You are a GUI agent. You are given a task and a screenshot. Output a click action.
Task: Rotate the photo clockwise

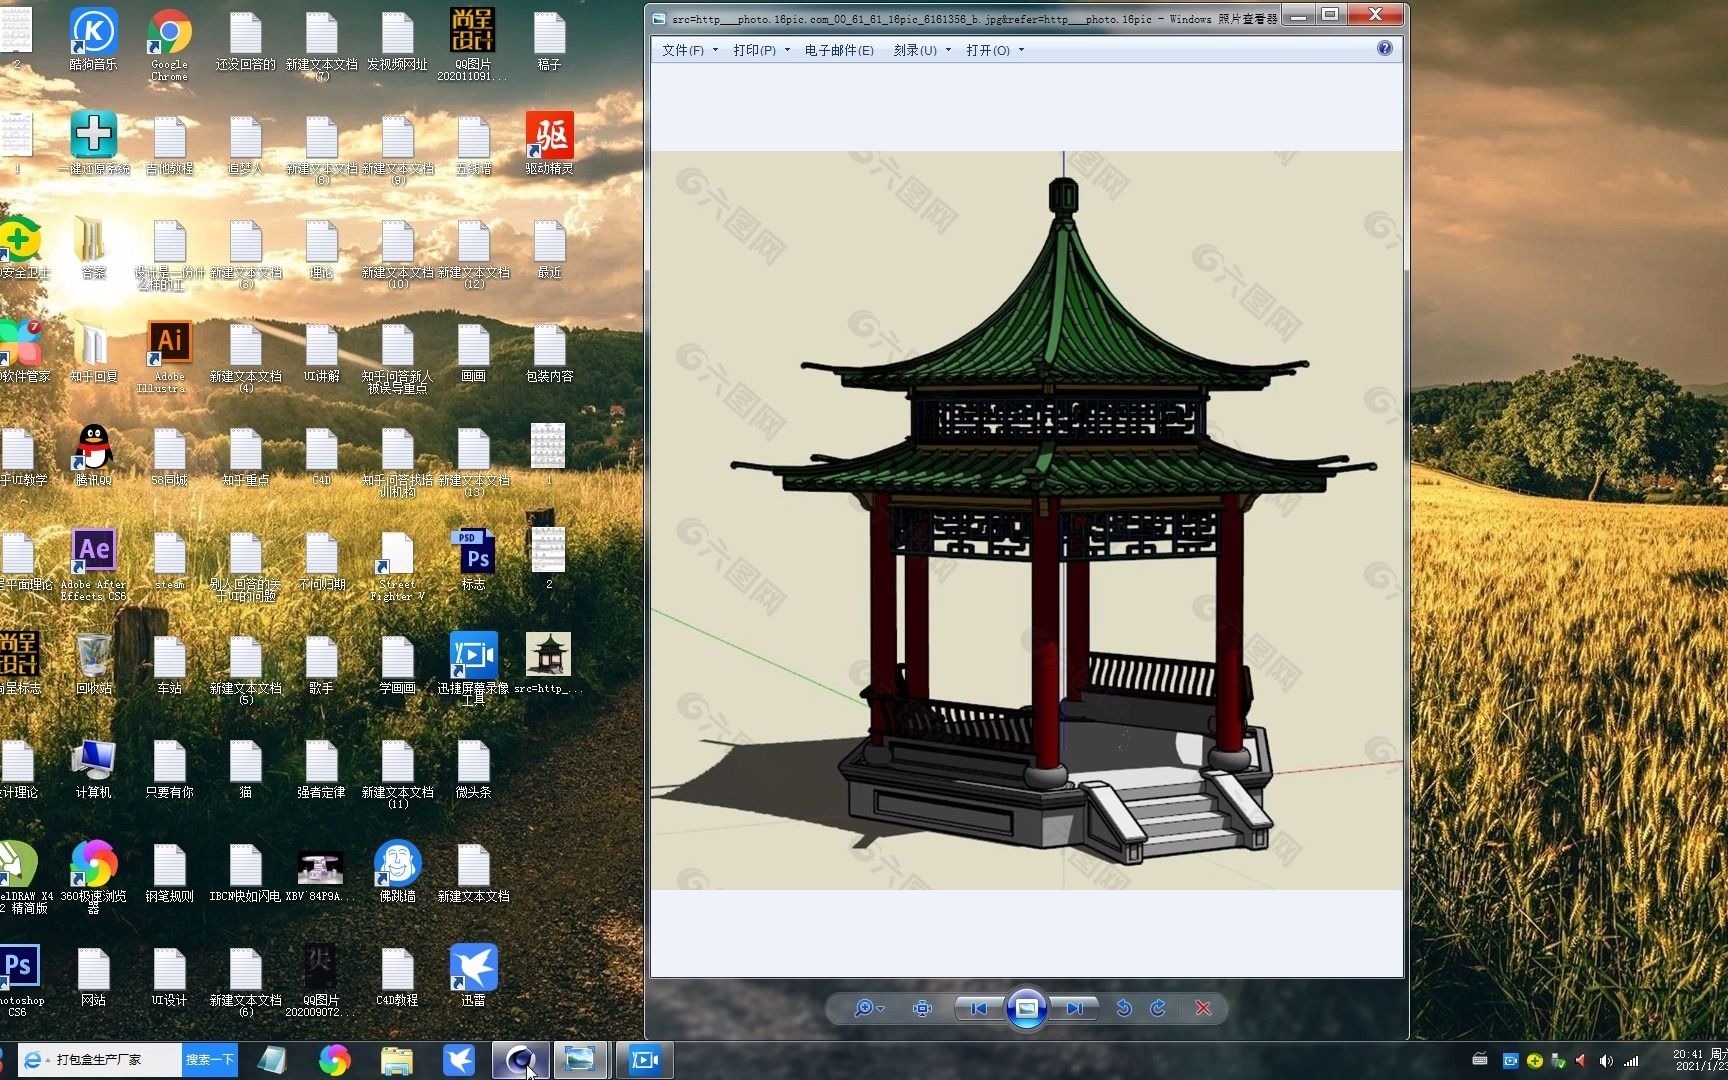pyautogui.click(x=1158, y=1008)
